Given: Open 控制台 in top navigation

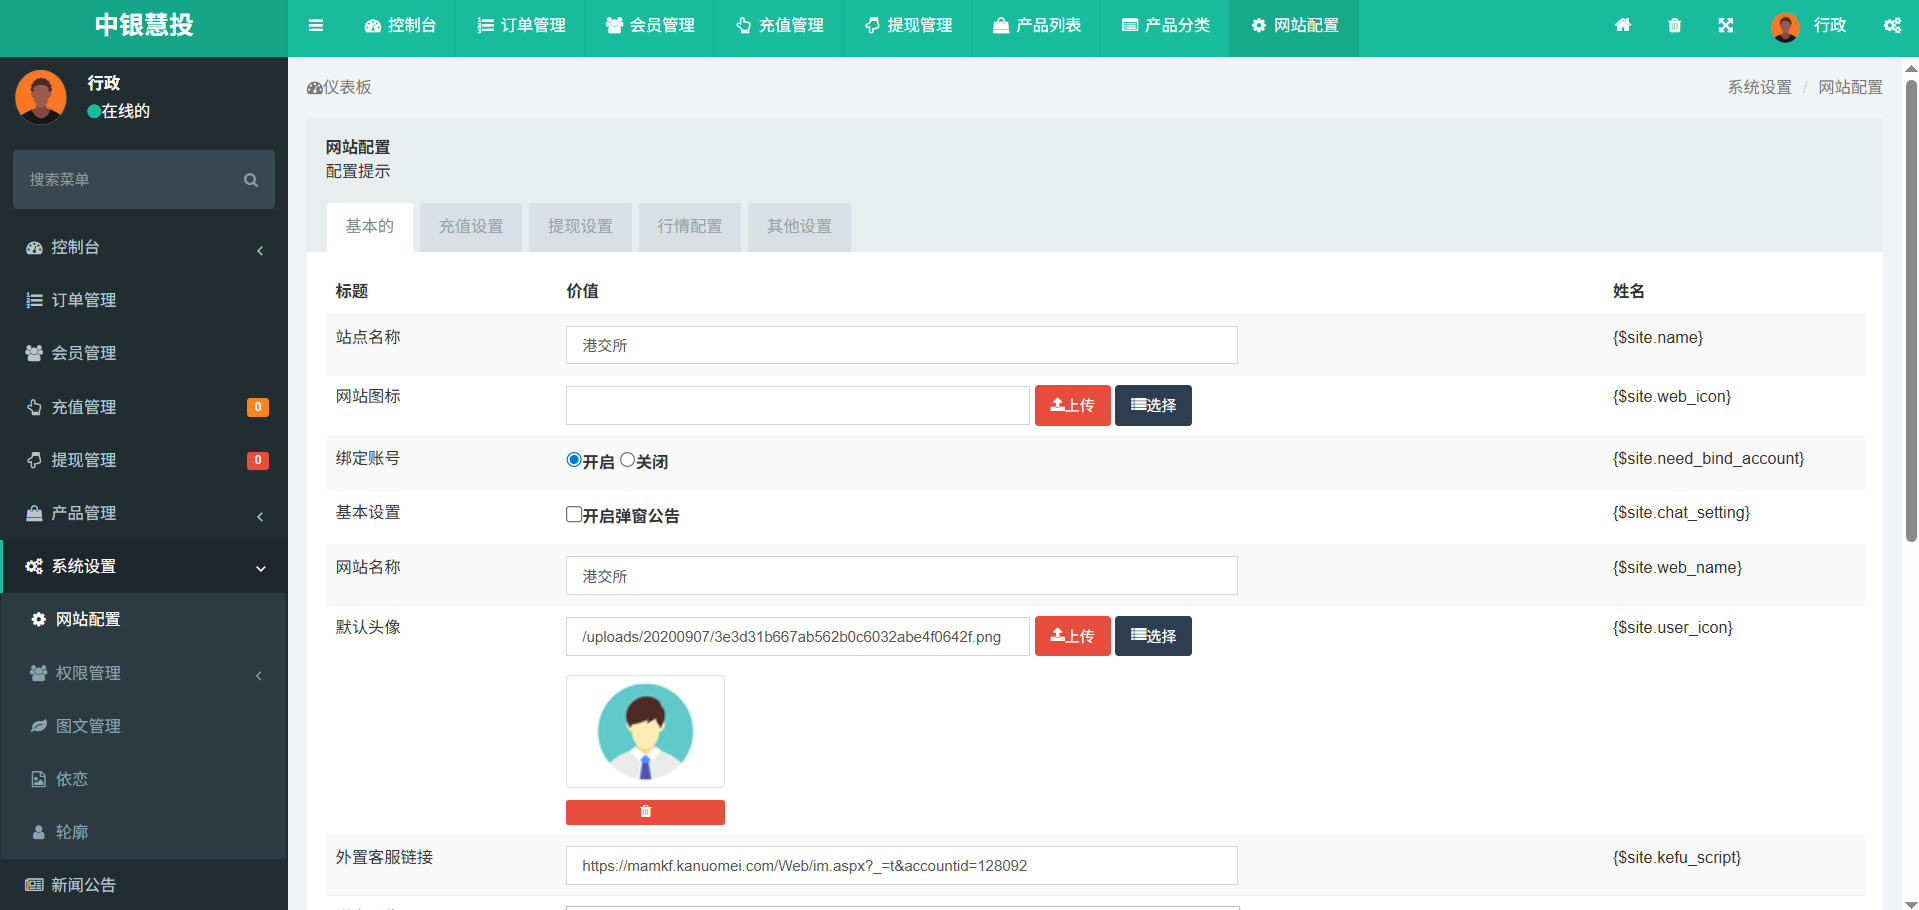Looking at the screenshot, I should coord(400,26).
